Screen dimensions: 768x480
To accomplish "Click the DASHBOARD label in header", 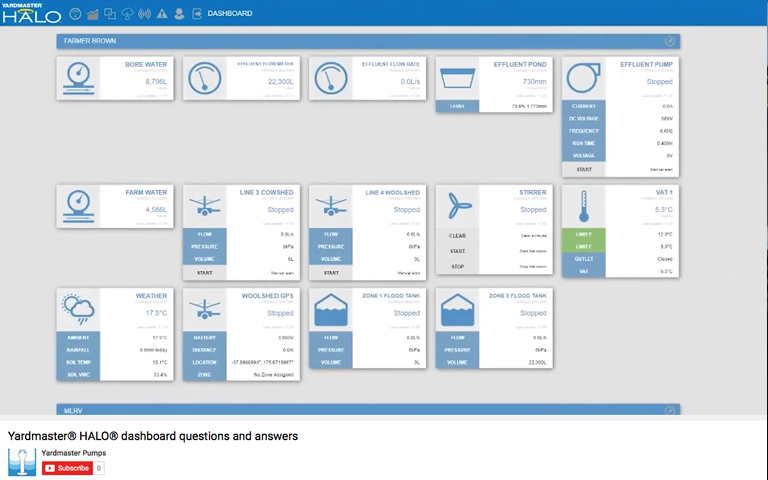I will [230, 14].
